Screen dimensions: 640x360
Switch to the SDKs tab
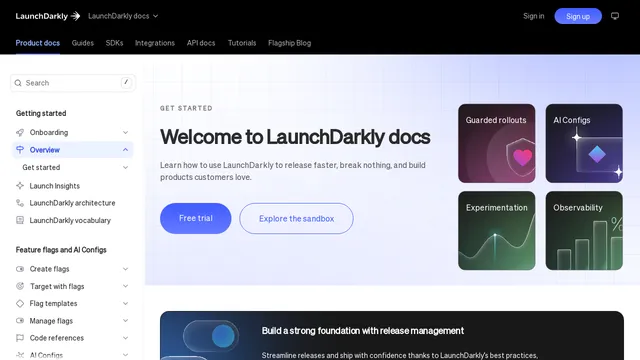tap(114, 43)
